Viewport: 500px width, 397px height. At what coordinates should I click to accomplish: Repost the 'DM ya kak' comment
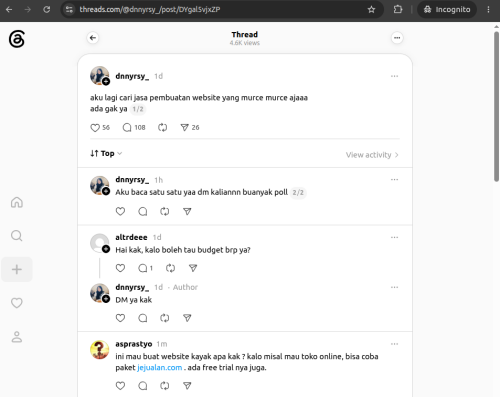pyautogui.click(x=165, y=318)
